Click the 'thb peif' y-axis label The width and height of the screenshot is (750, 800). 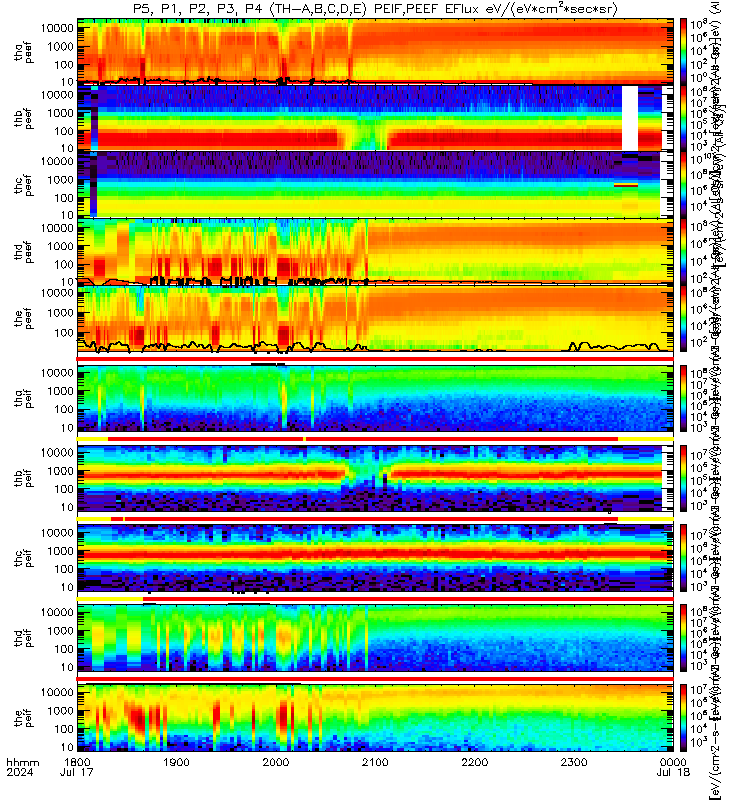(x=23, y=478)
